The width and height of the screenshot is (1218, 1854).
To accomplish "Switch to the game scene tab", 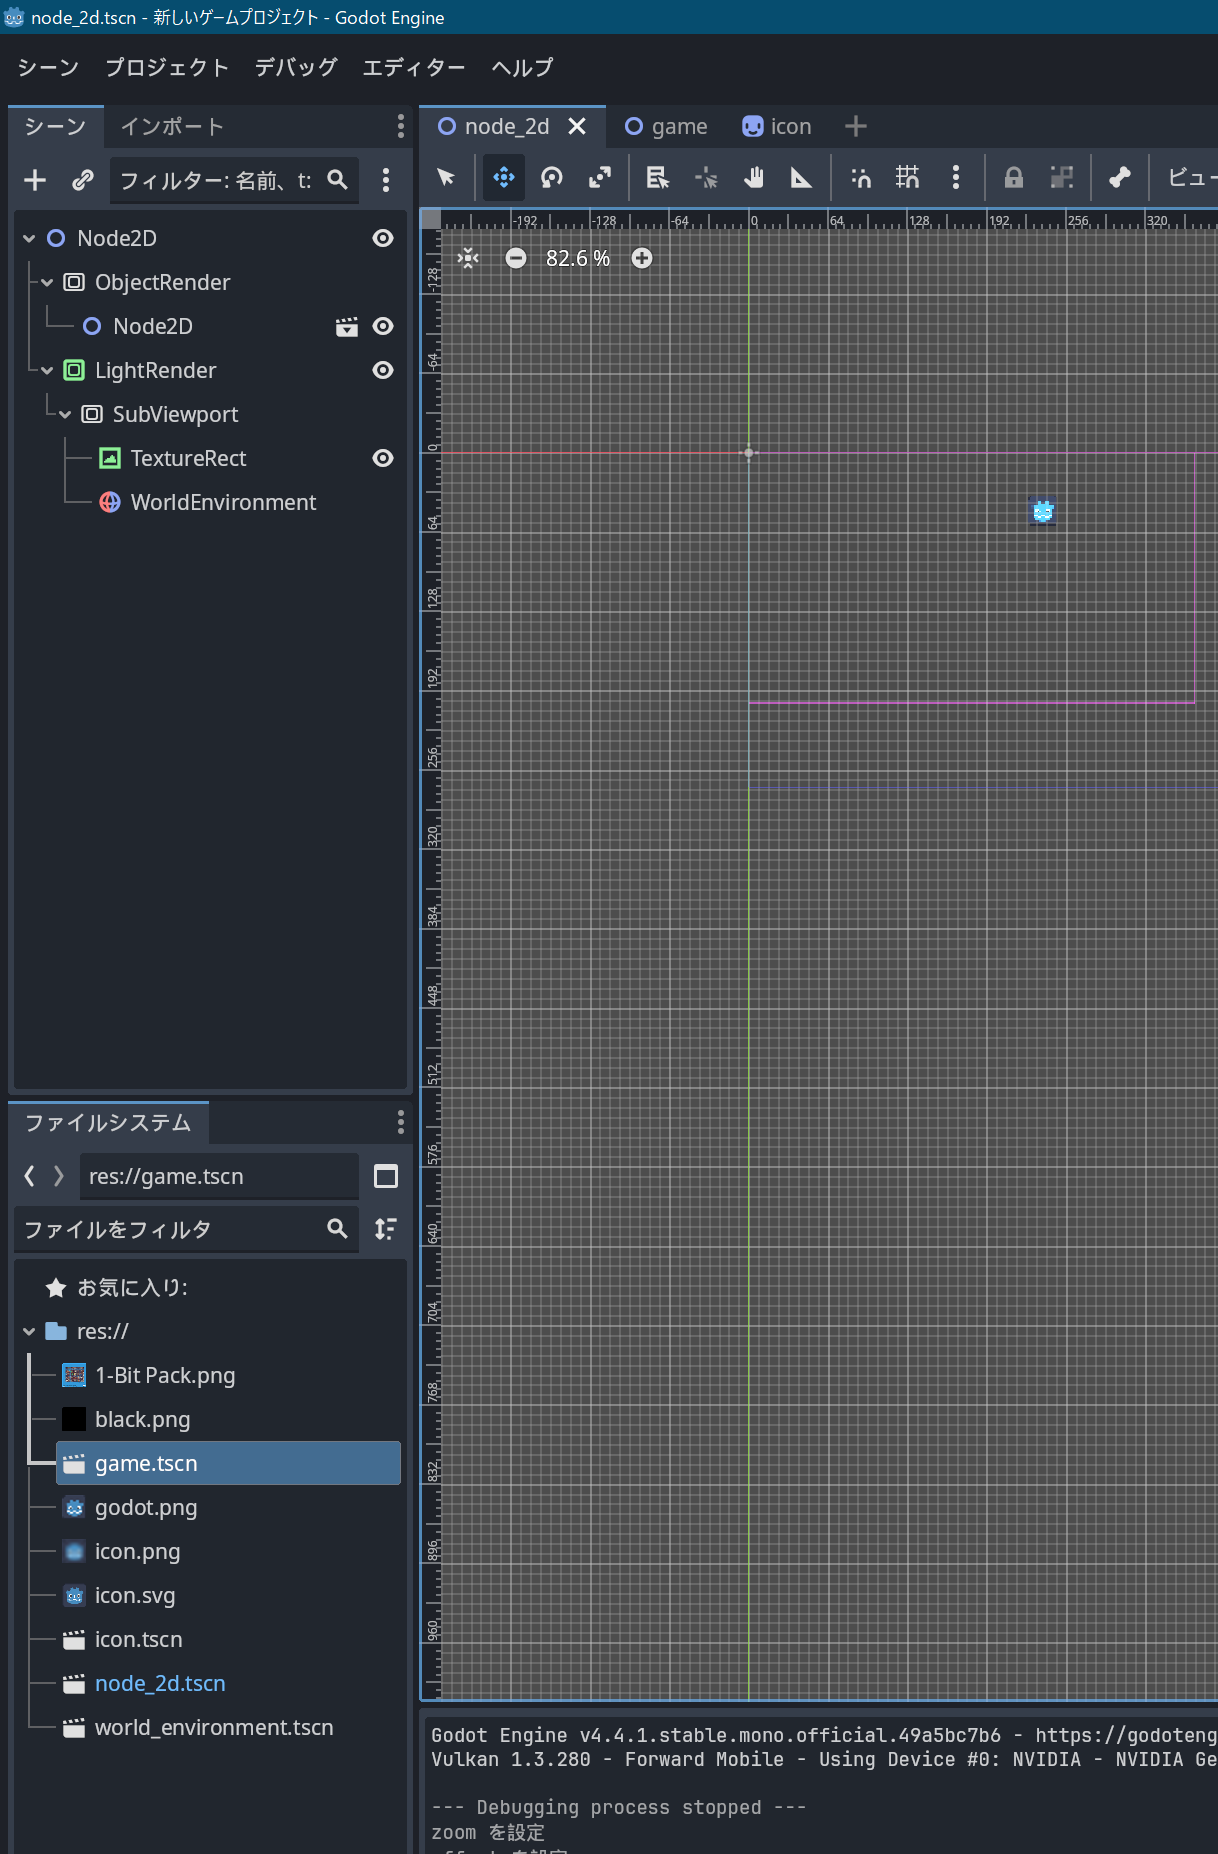I will (666, 127).
